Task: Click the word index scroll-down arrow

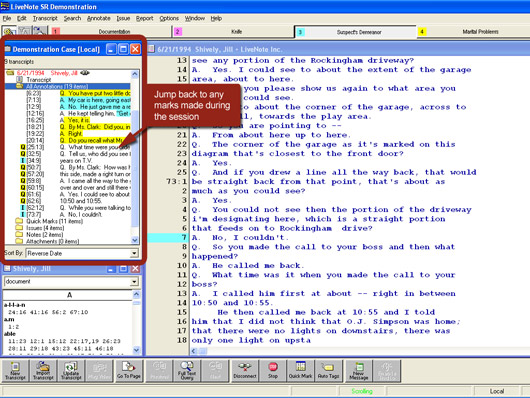Action: (x=137, y=350)
